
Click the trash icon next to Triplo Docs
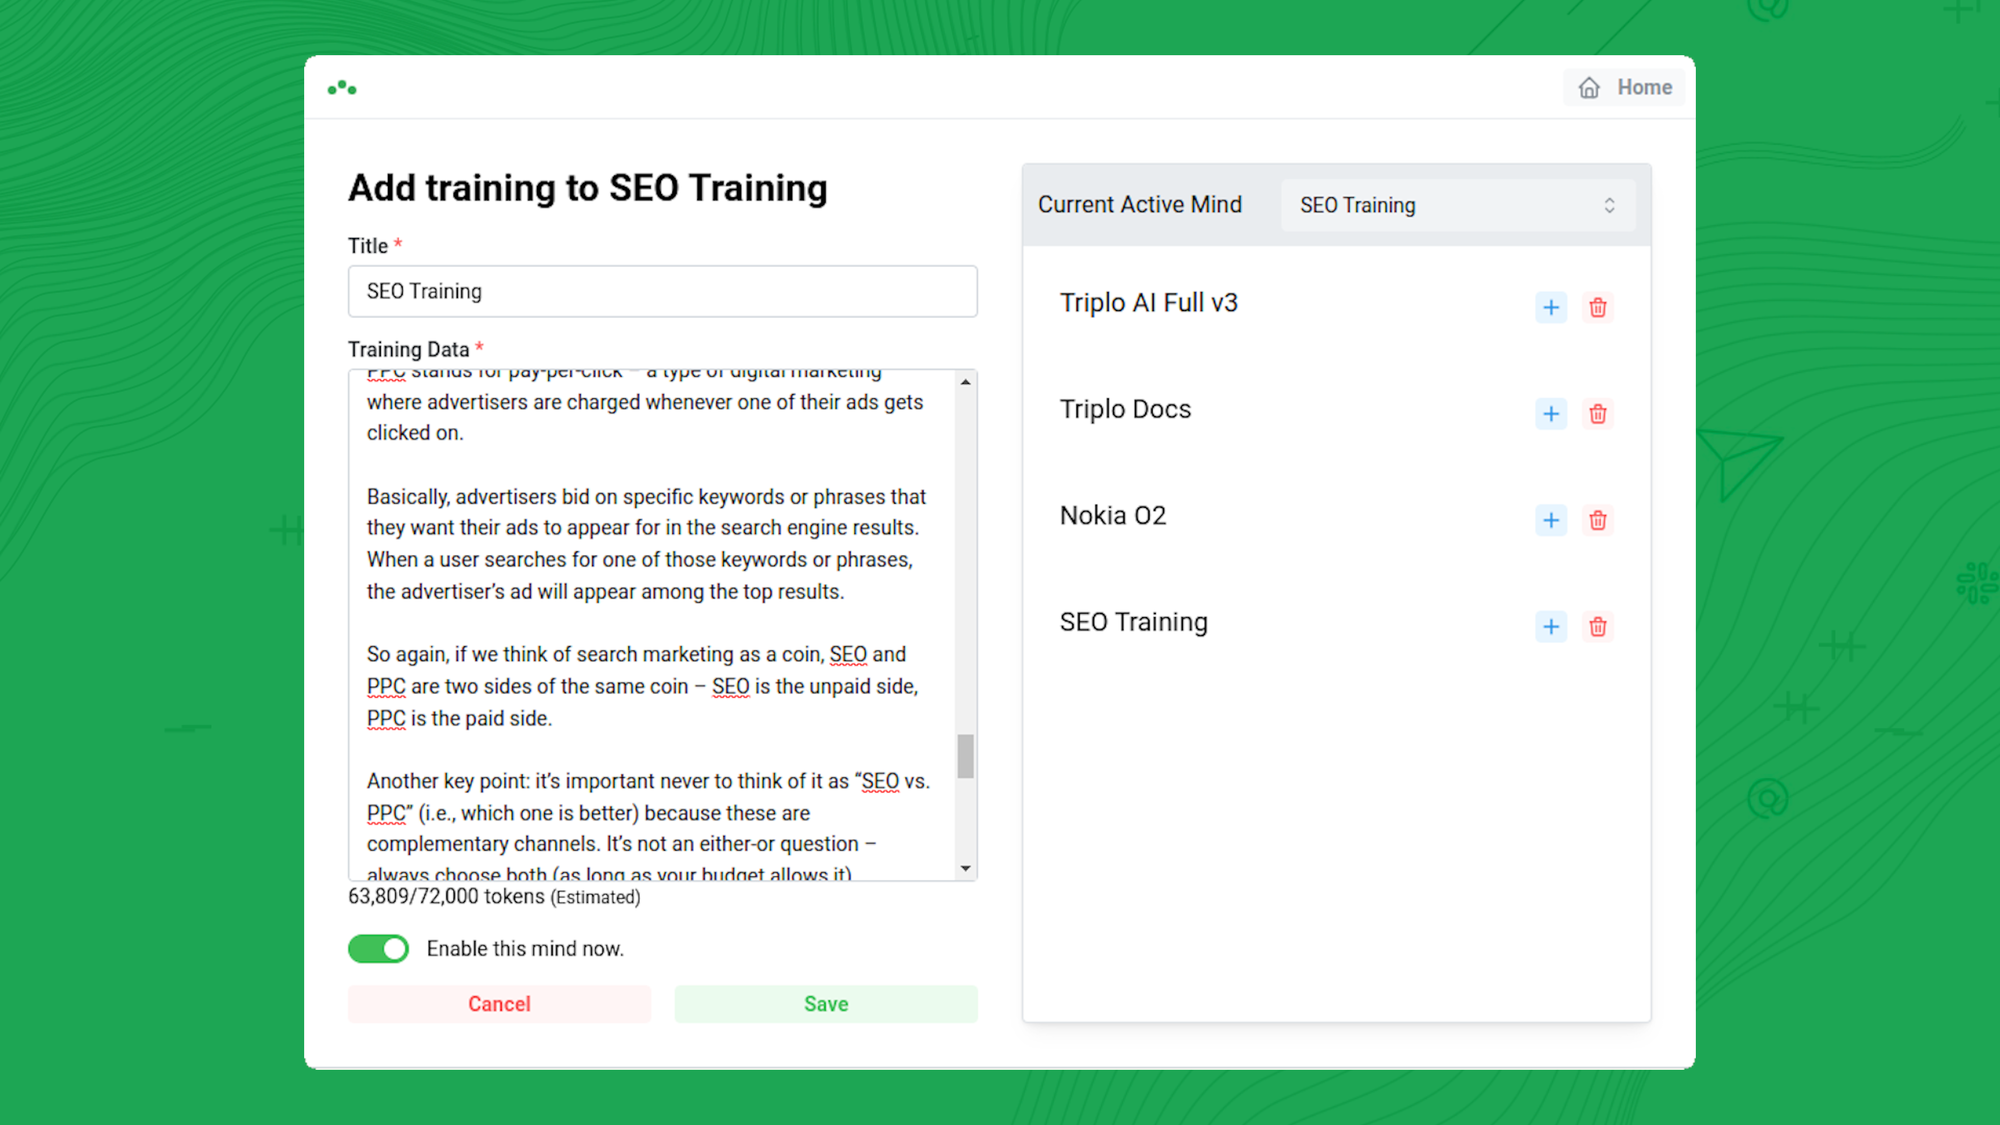1598,414
